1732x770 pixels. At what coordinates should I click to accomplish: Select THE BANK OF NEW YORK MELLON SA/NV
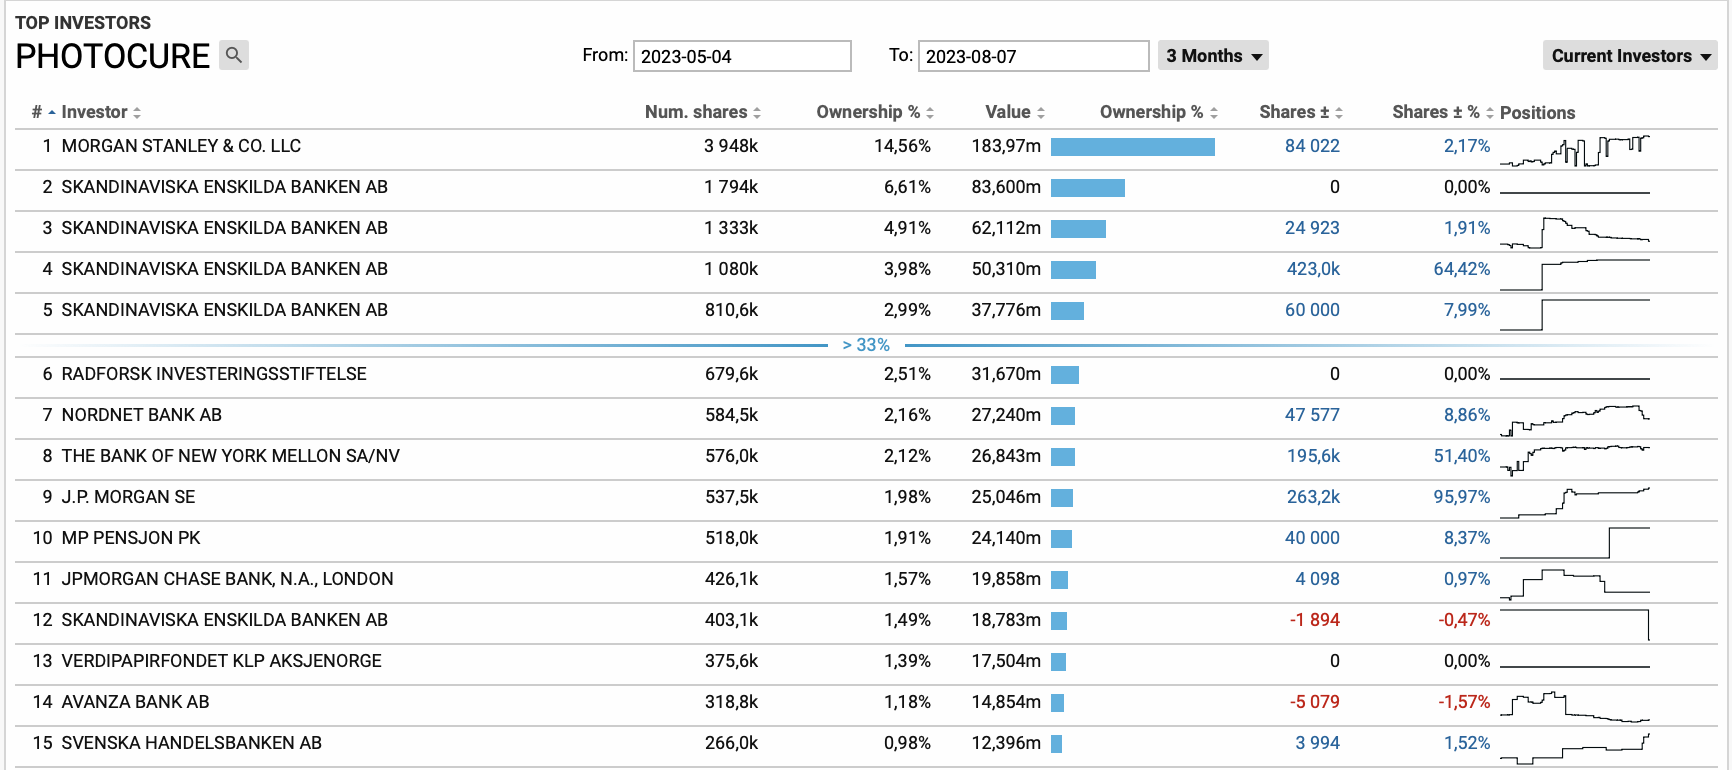[x=230, y=456]
